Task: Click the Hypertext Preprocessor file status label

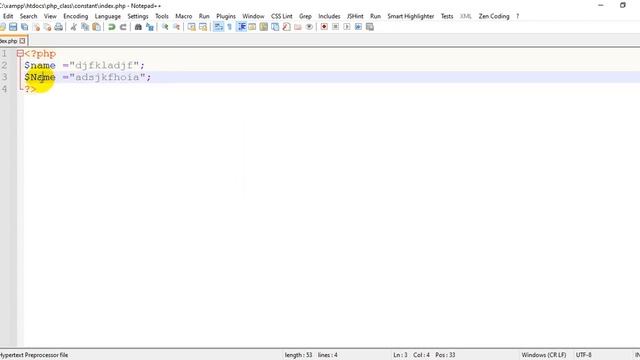Action: 34,355
